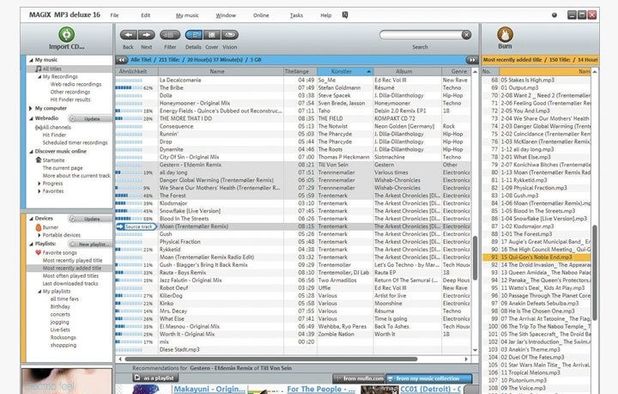Collapse the Playlists tree node
The width and height of the screenshot is (618, 394).
point(31,244)
